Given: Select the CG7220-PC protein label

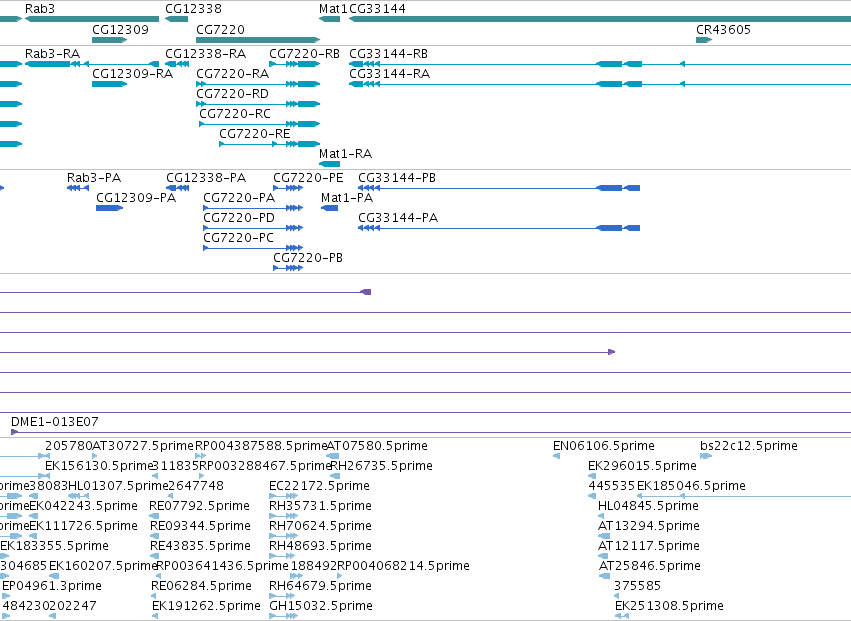Looking at the screenshot, I should click(x=238, y=238).
